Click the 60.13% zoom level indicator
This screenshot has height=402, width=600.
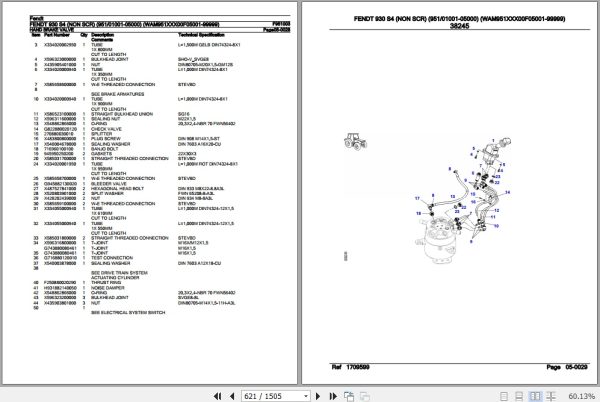pos(581,396)
